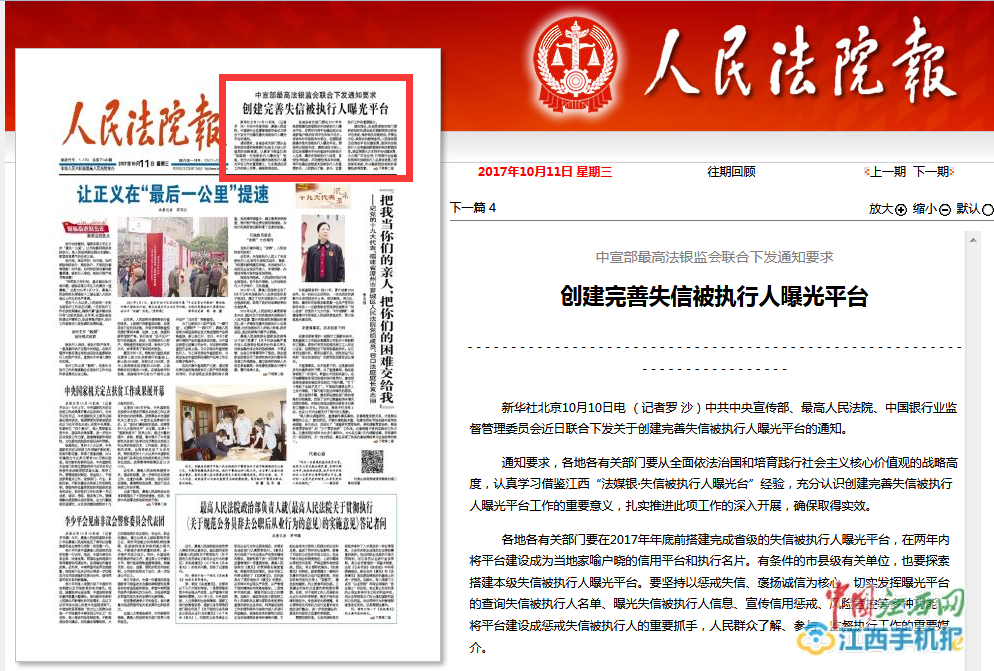Open the vertical 把我当你们的亲人 headline on the page

(386, 296)
